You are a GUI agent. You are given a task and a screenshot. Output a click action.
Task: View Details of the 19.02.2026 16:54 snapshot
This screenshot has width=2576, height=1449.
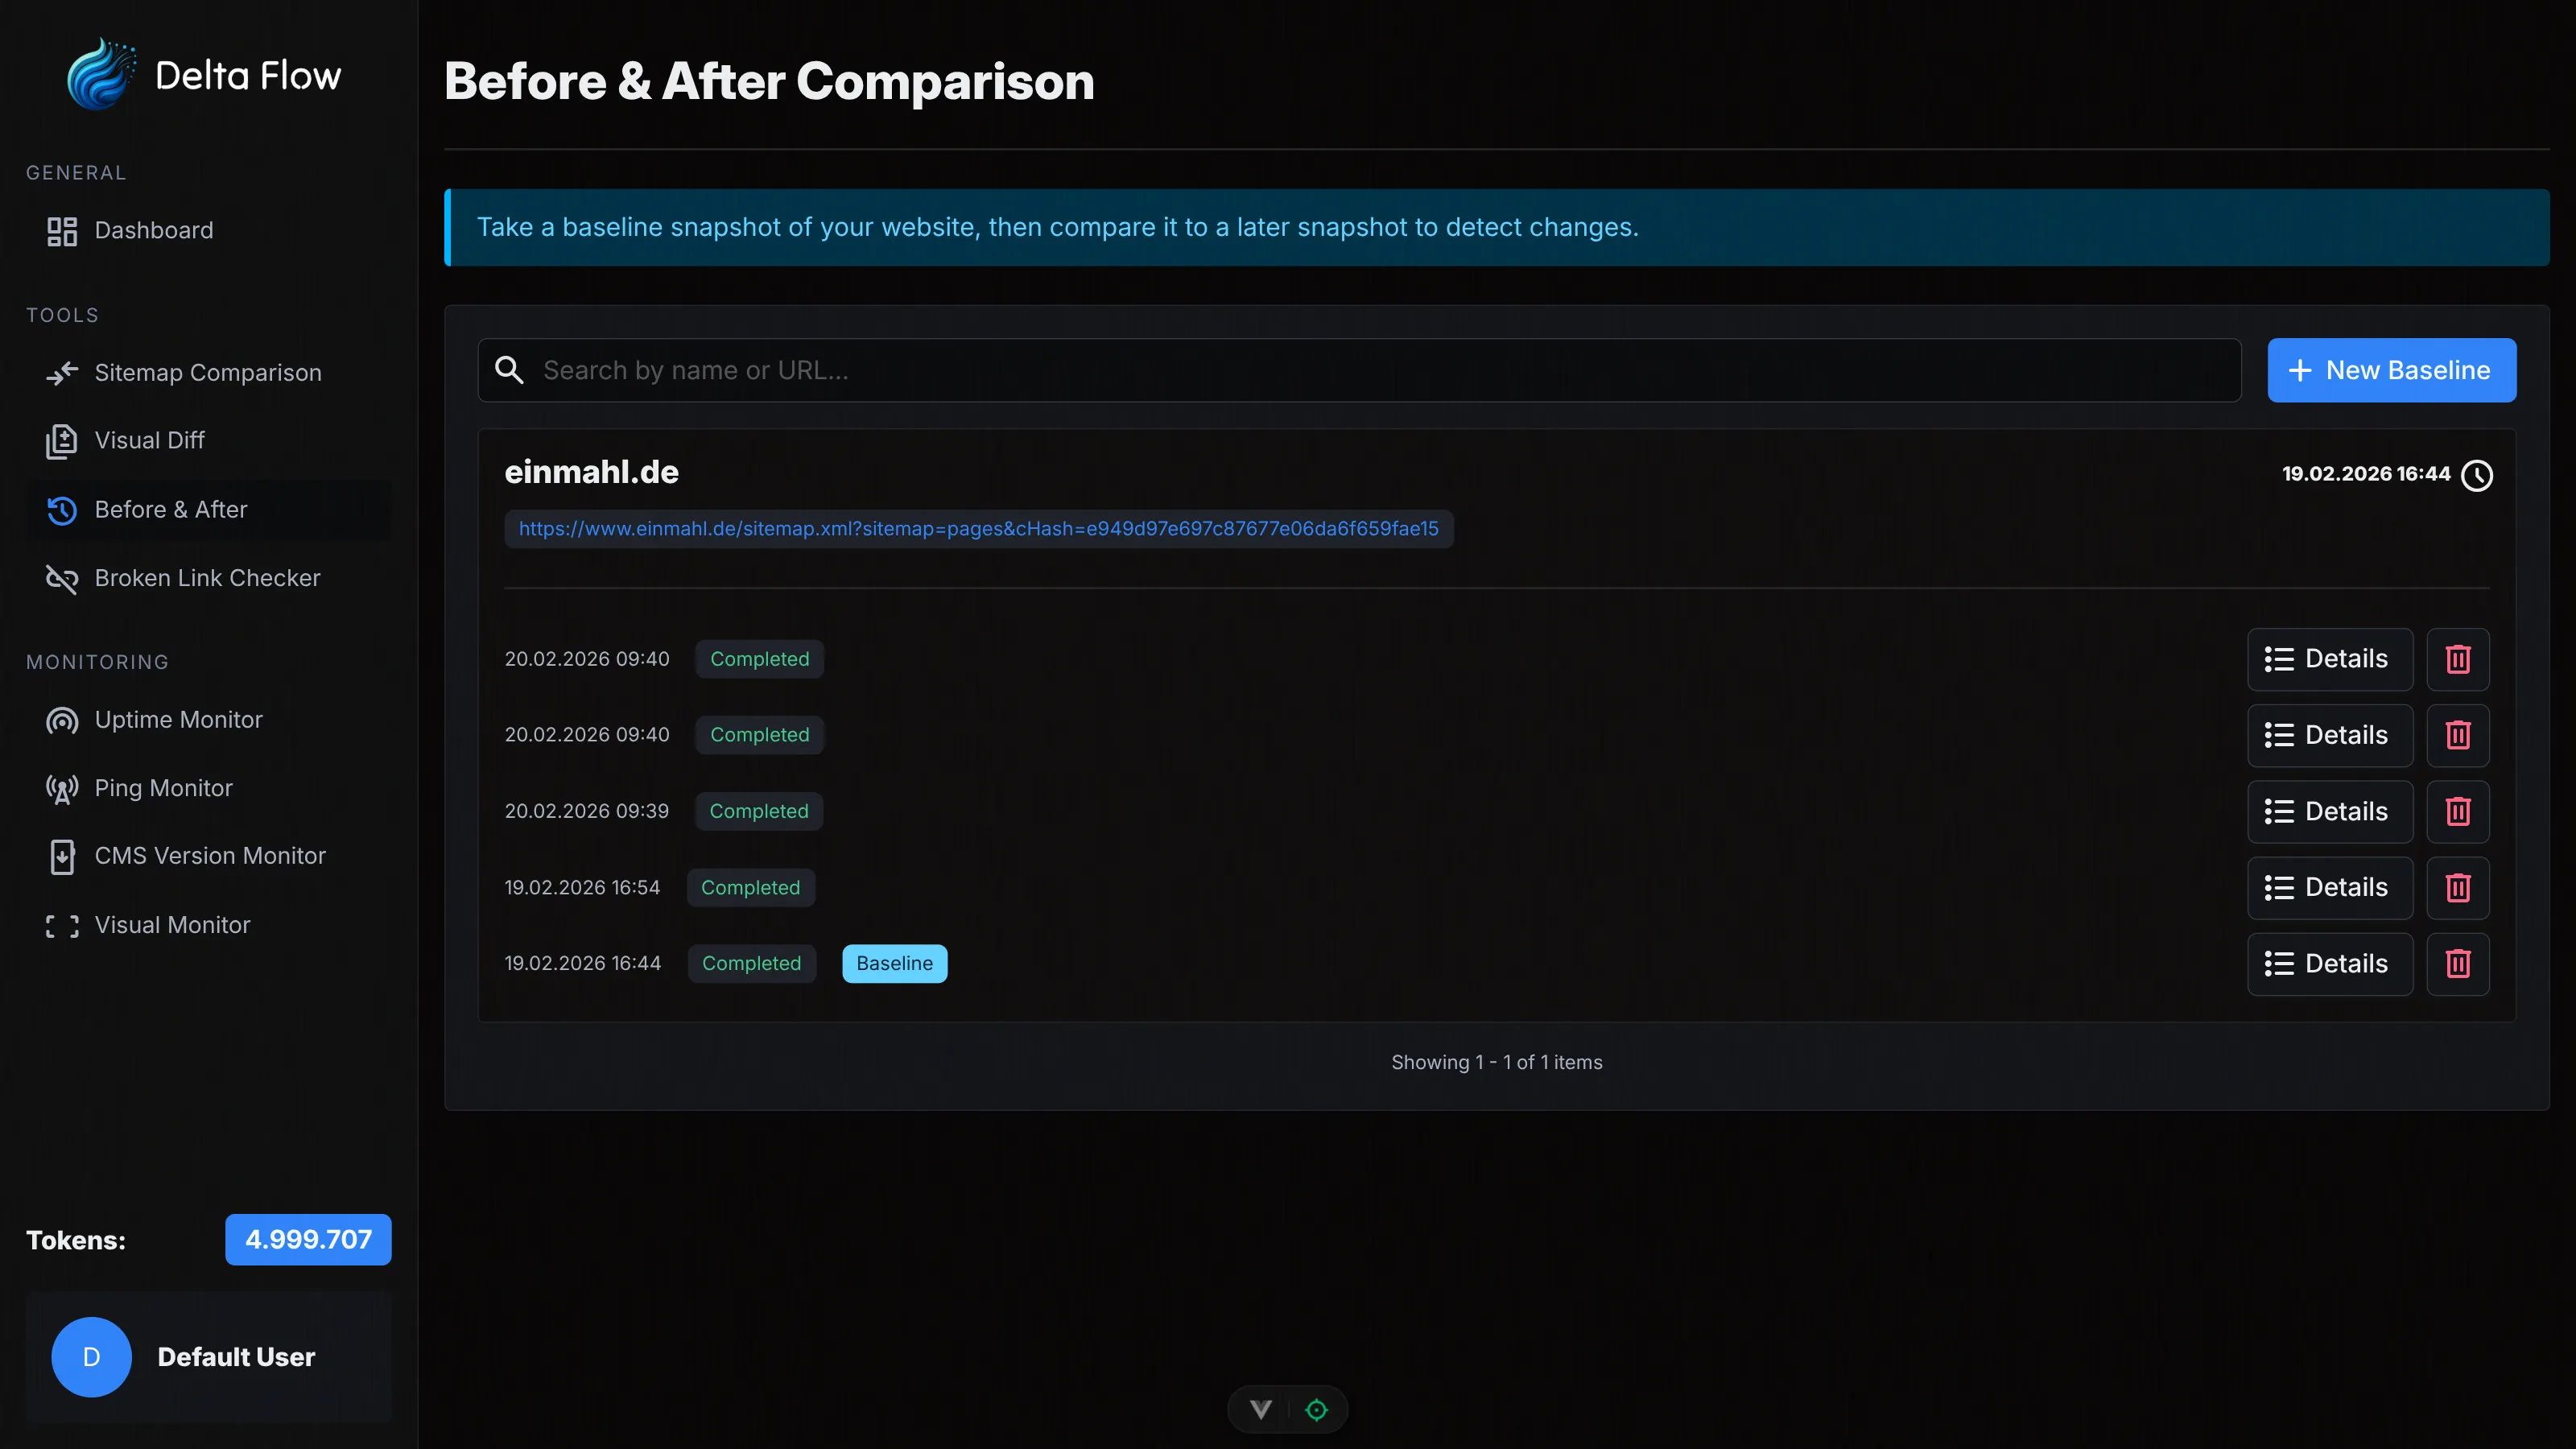point(2330,887)
